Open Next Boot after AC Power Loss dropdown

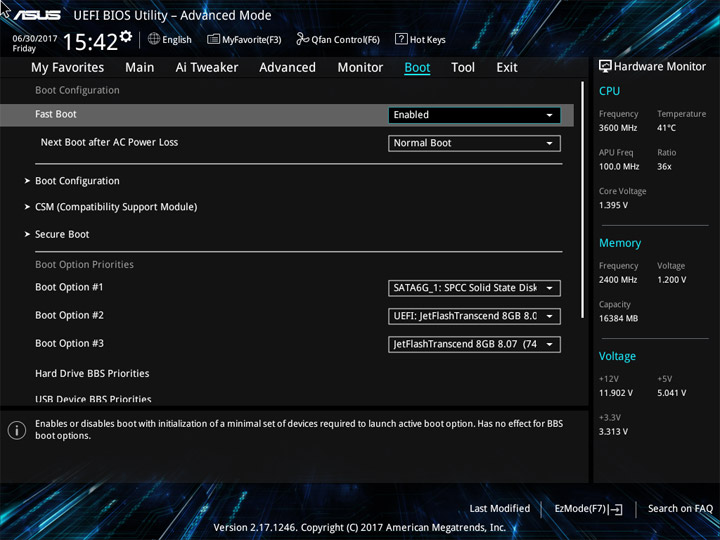tap(474, 143)
